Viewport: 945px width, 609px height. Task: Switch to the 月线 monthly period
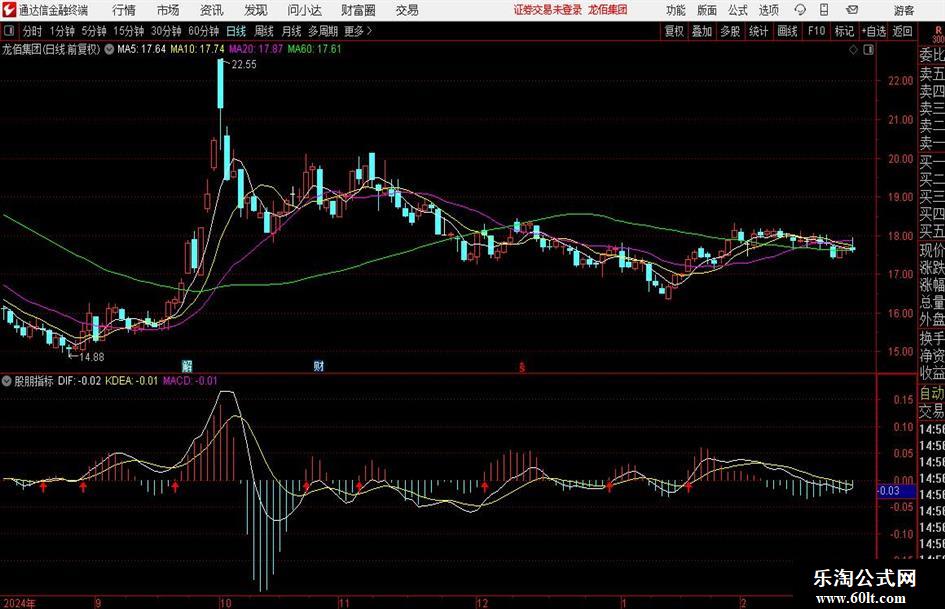[292, 31]
